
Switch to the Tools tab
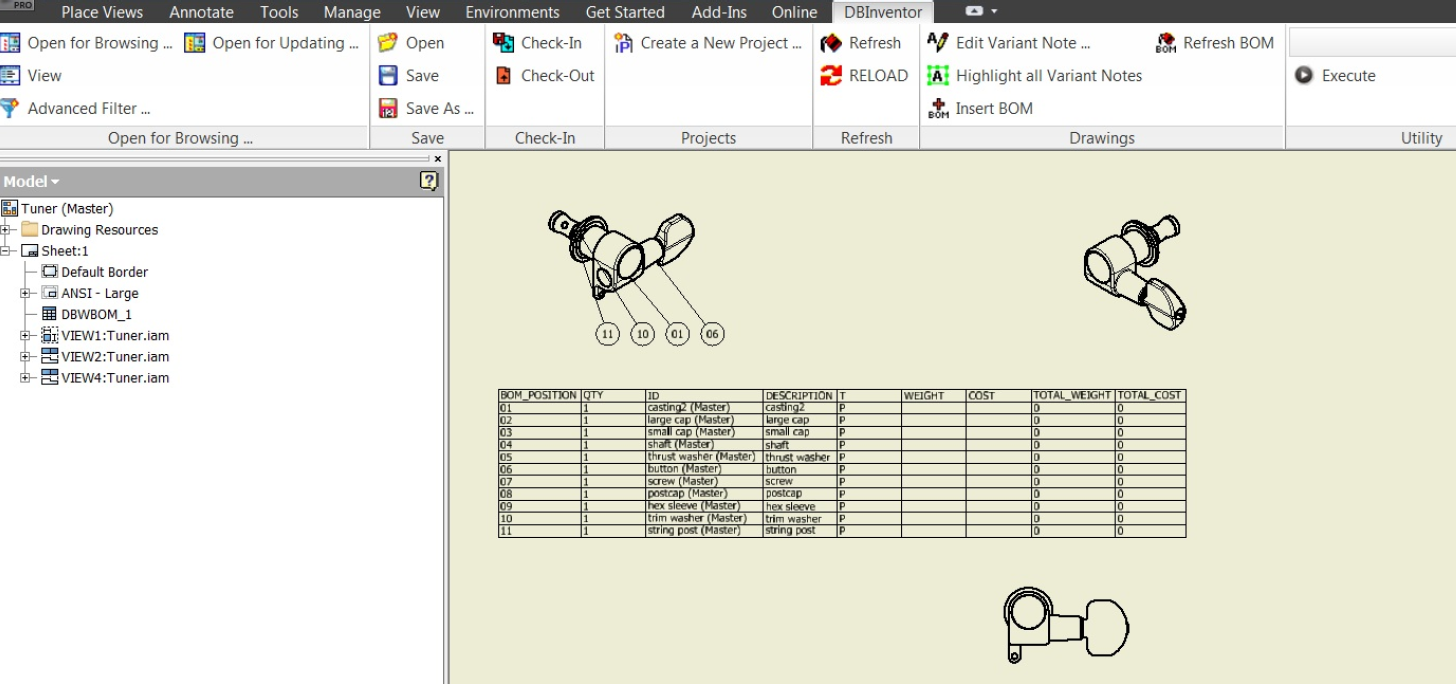[x=279, y=12]
